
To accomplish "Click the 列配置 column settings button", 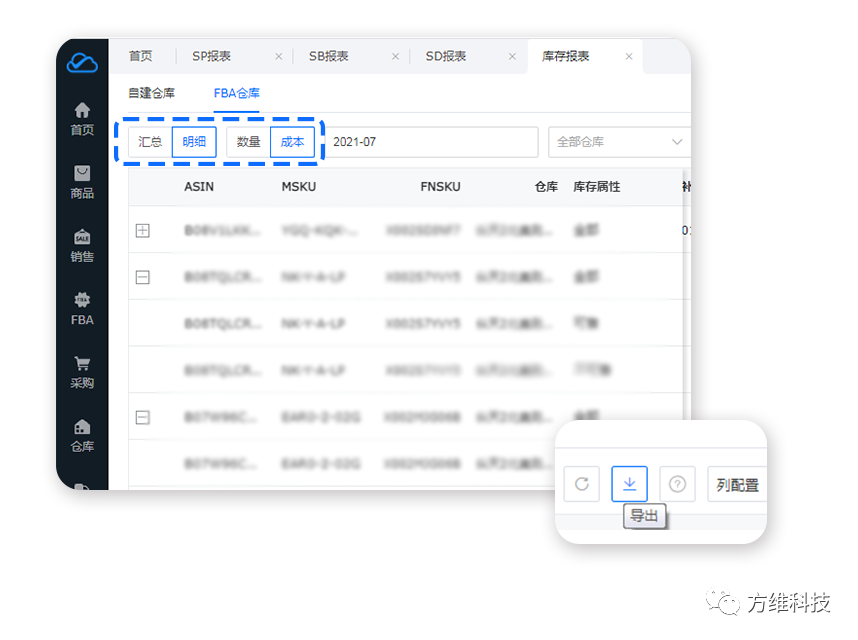I will pos(737,485).
